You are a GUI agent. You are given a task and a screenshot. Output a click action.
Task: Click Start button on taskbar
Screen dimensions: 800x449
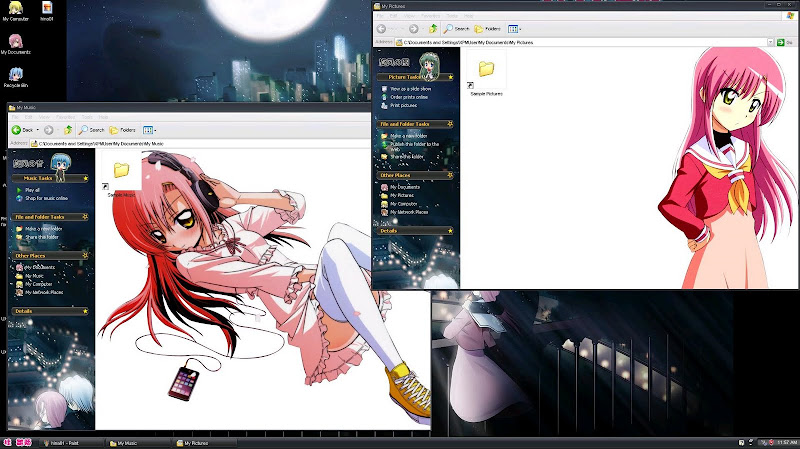(18, 443)
